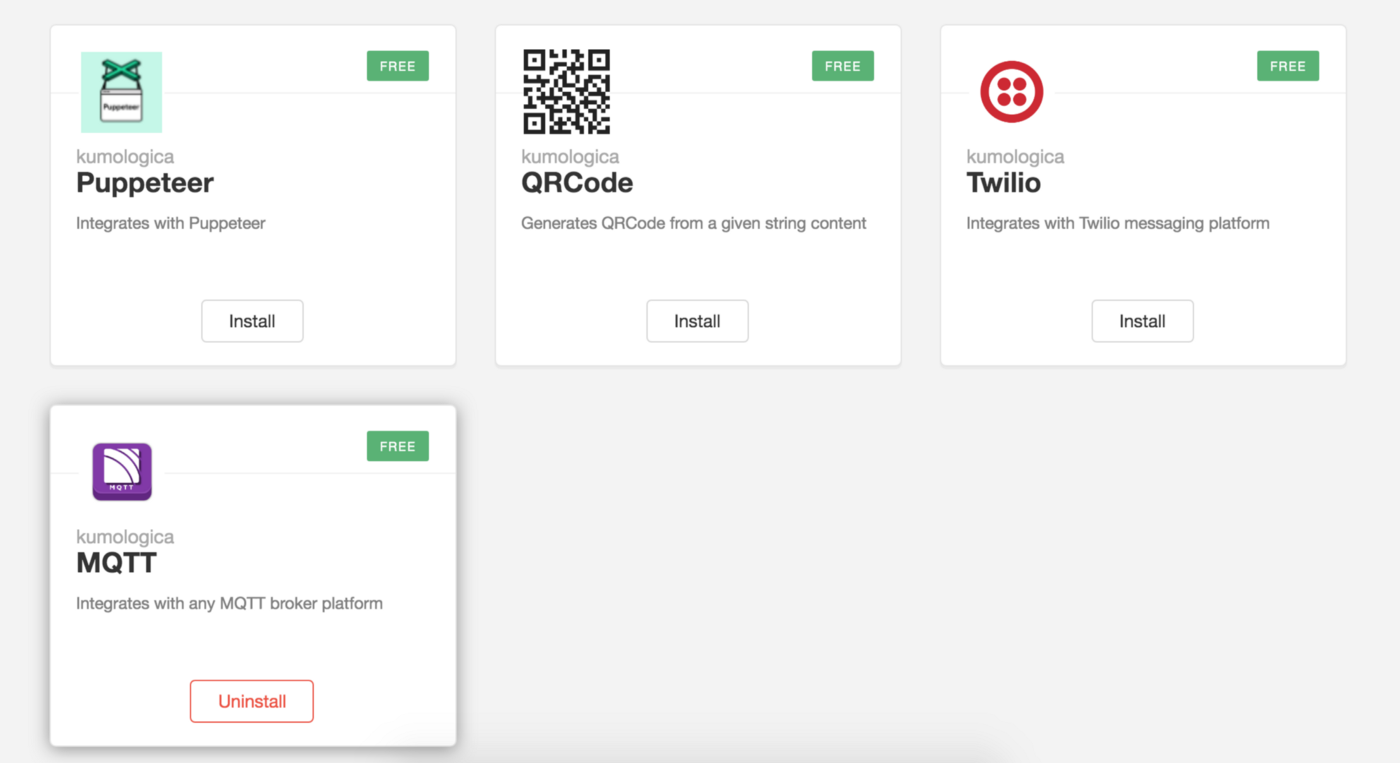Click the FREE badge on MQTT card
This screenshot has width=1400, height=763.
[x=398, y=446]
